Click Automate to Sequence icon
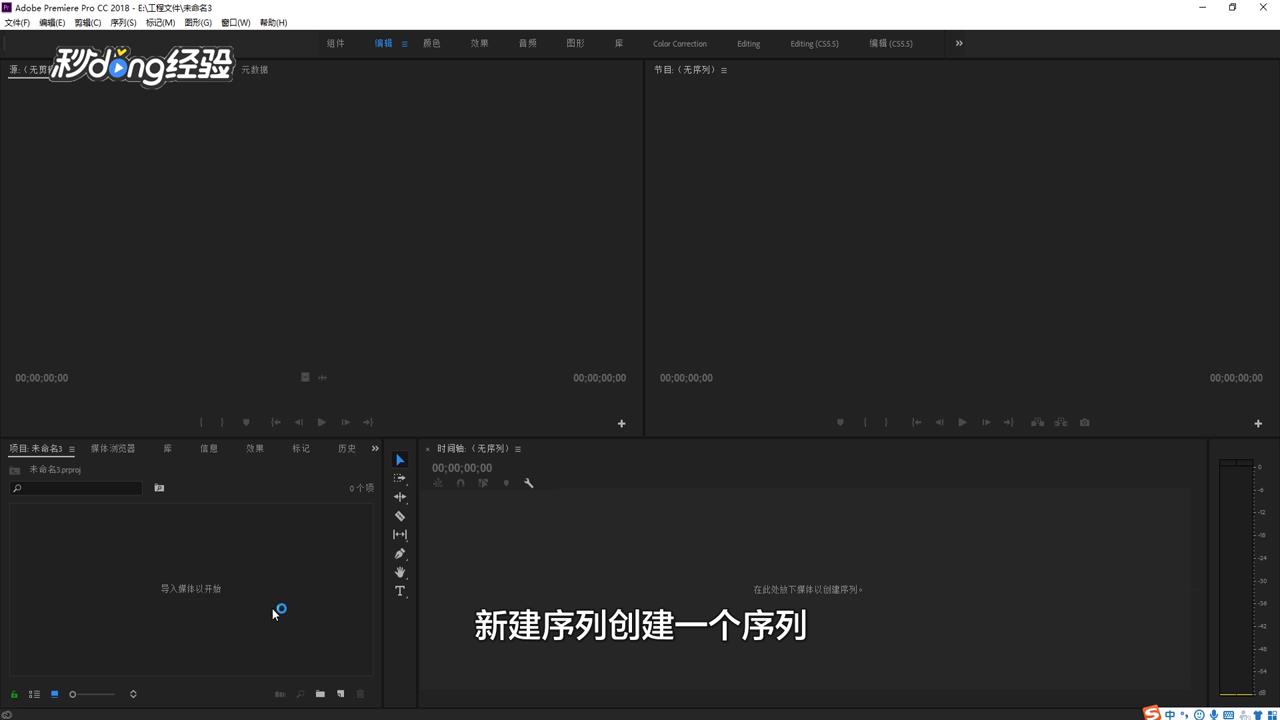 (x=280, y=694)
